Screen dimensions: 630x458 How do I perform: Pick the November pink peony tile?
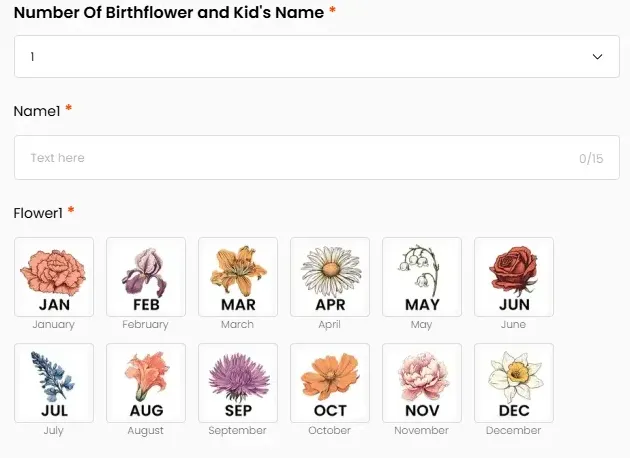tap(422, 383)
